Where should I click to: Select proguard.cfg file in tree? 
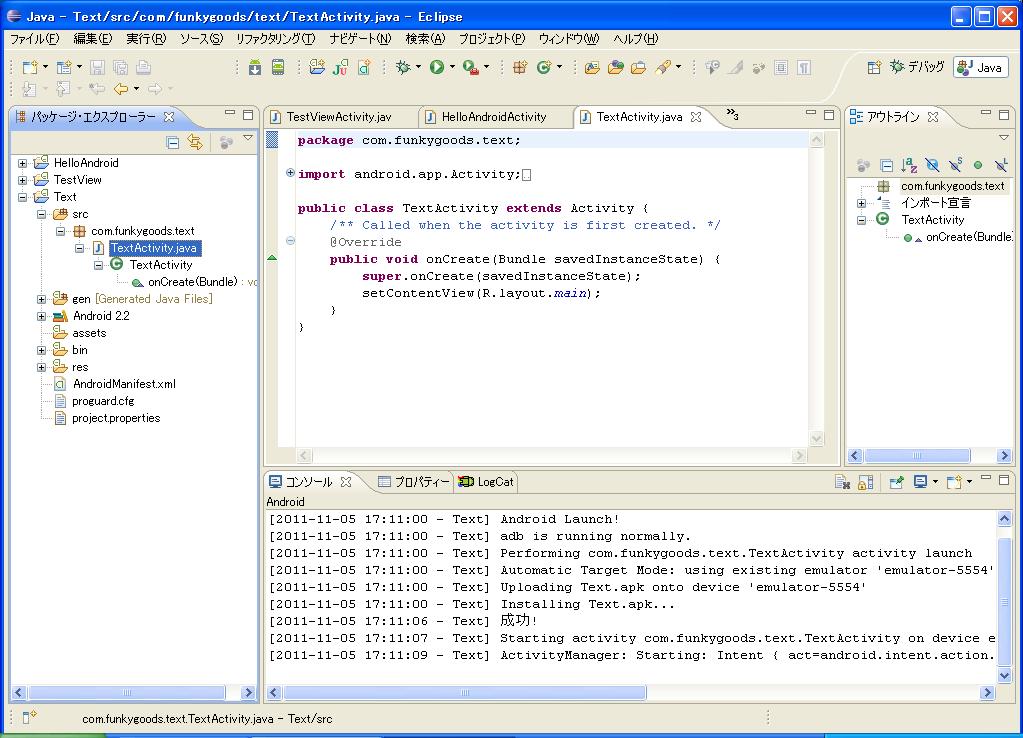pyautogui.click(x=103, y=401)
